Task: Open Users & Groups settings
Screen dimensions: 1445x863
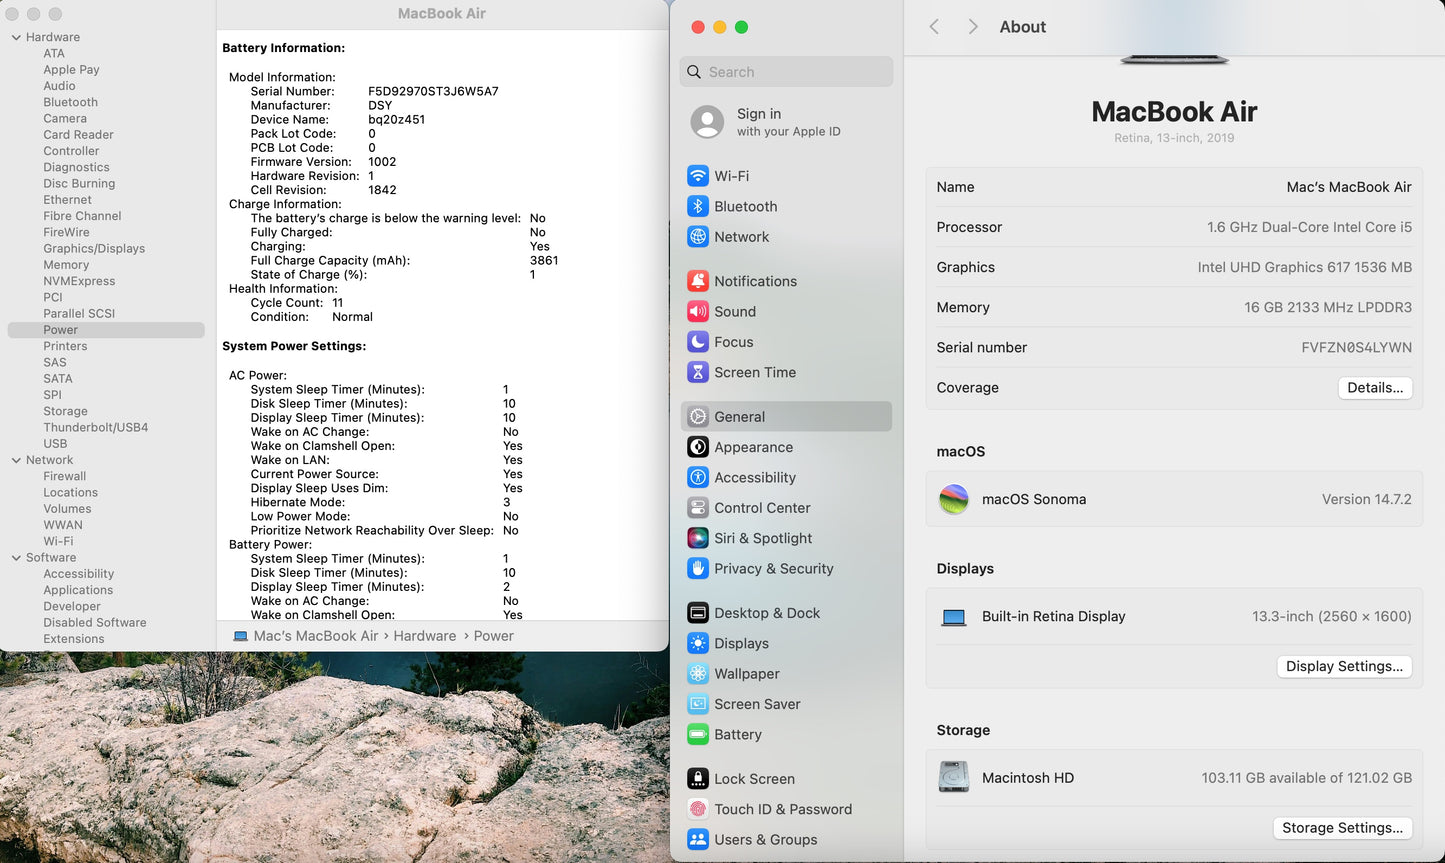Action: 766,839
